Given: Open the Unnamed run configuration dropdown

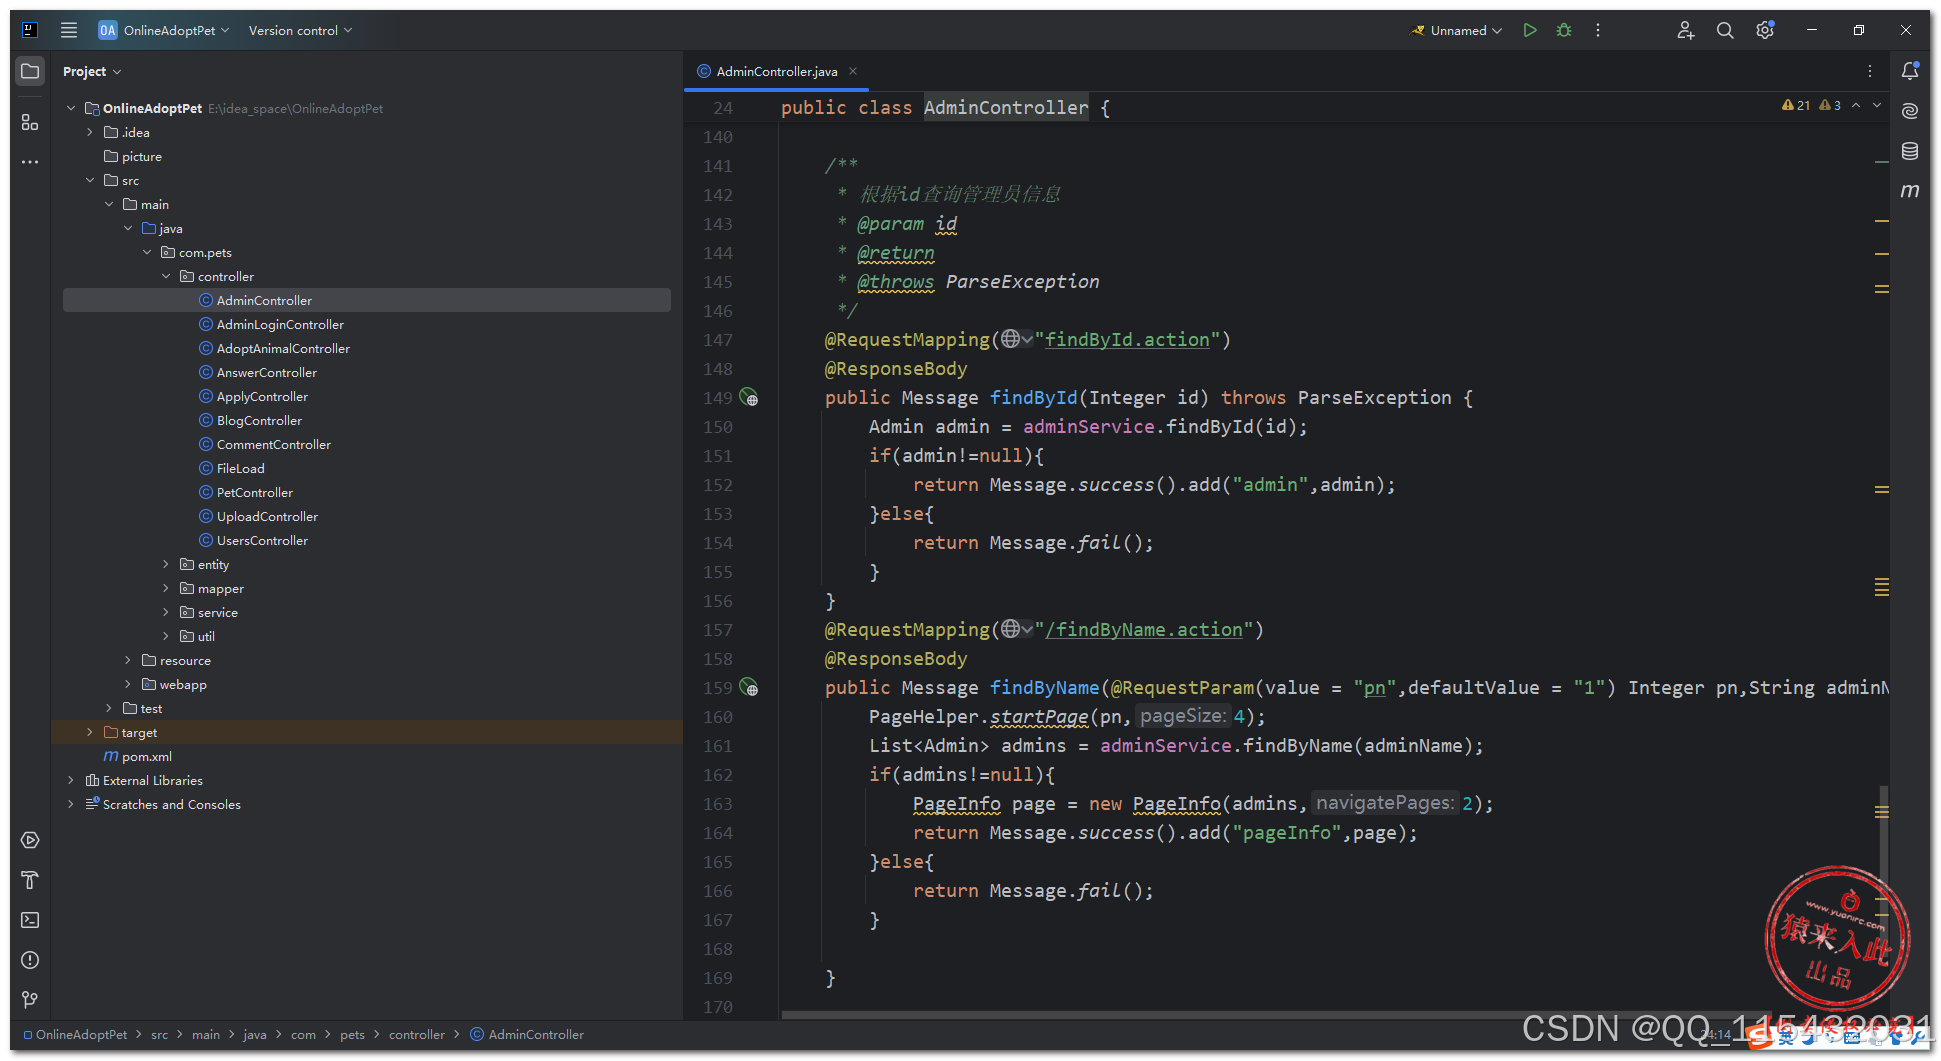Looking at the screenshot, I should [1457, 30].
